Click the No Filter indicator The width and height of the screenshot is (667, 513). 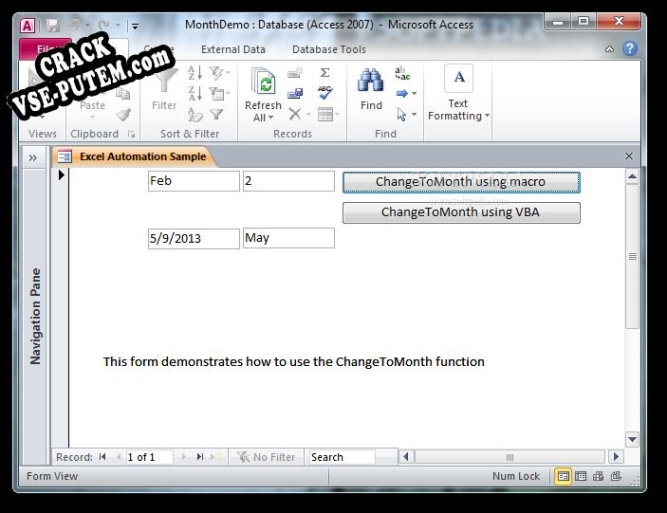266,457
